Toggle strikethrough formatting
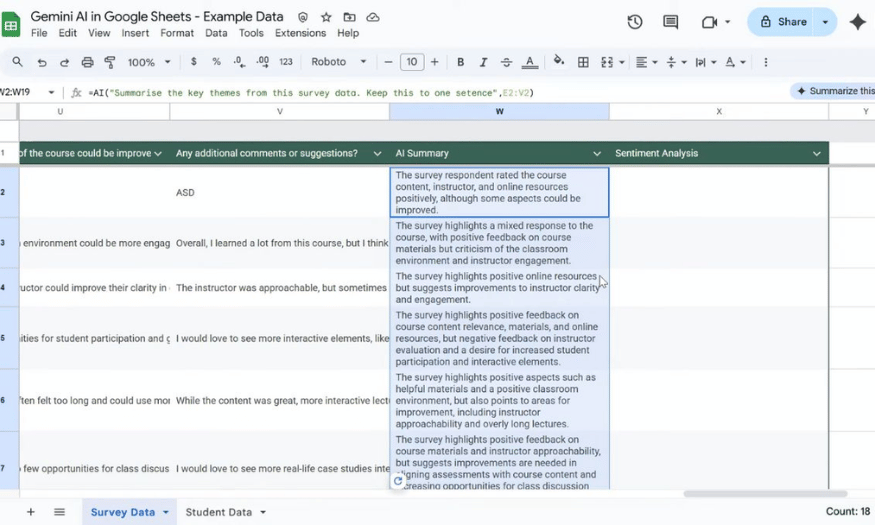 506,62
